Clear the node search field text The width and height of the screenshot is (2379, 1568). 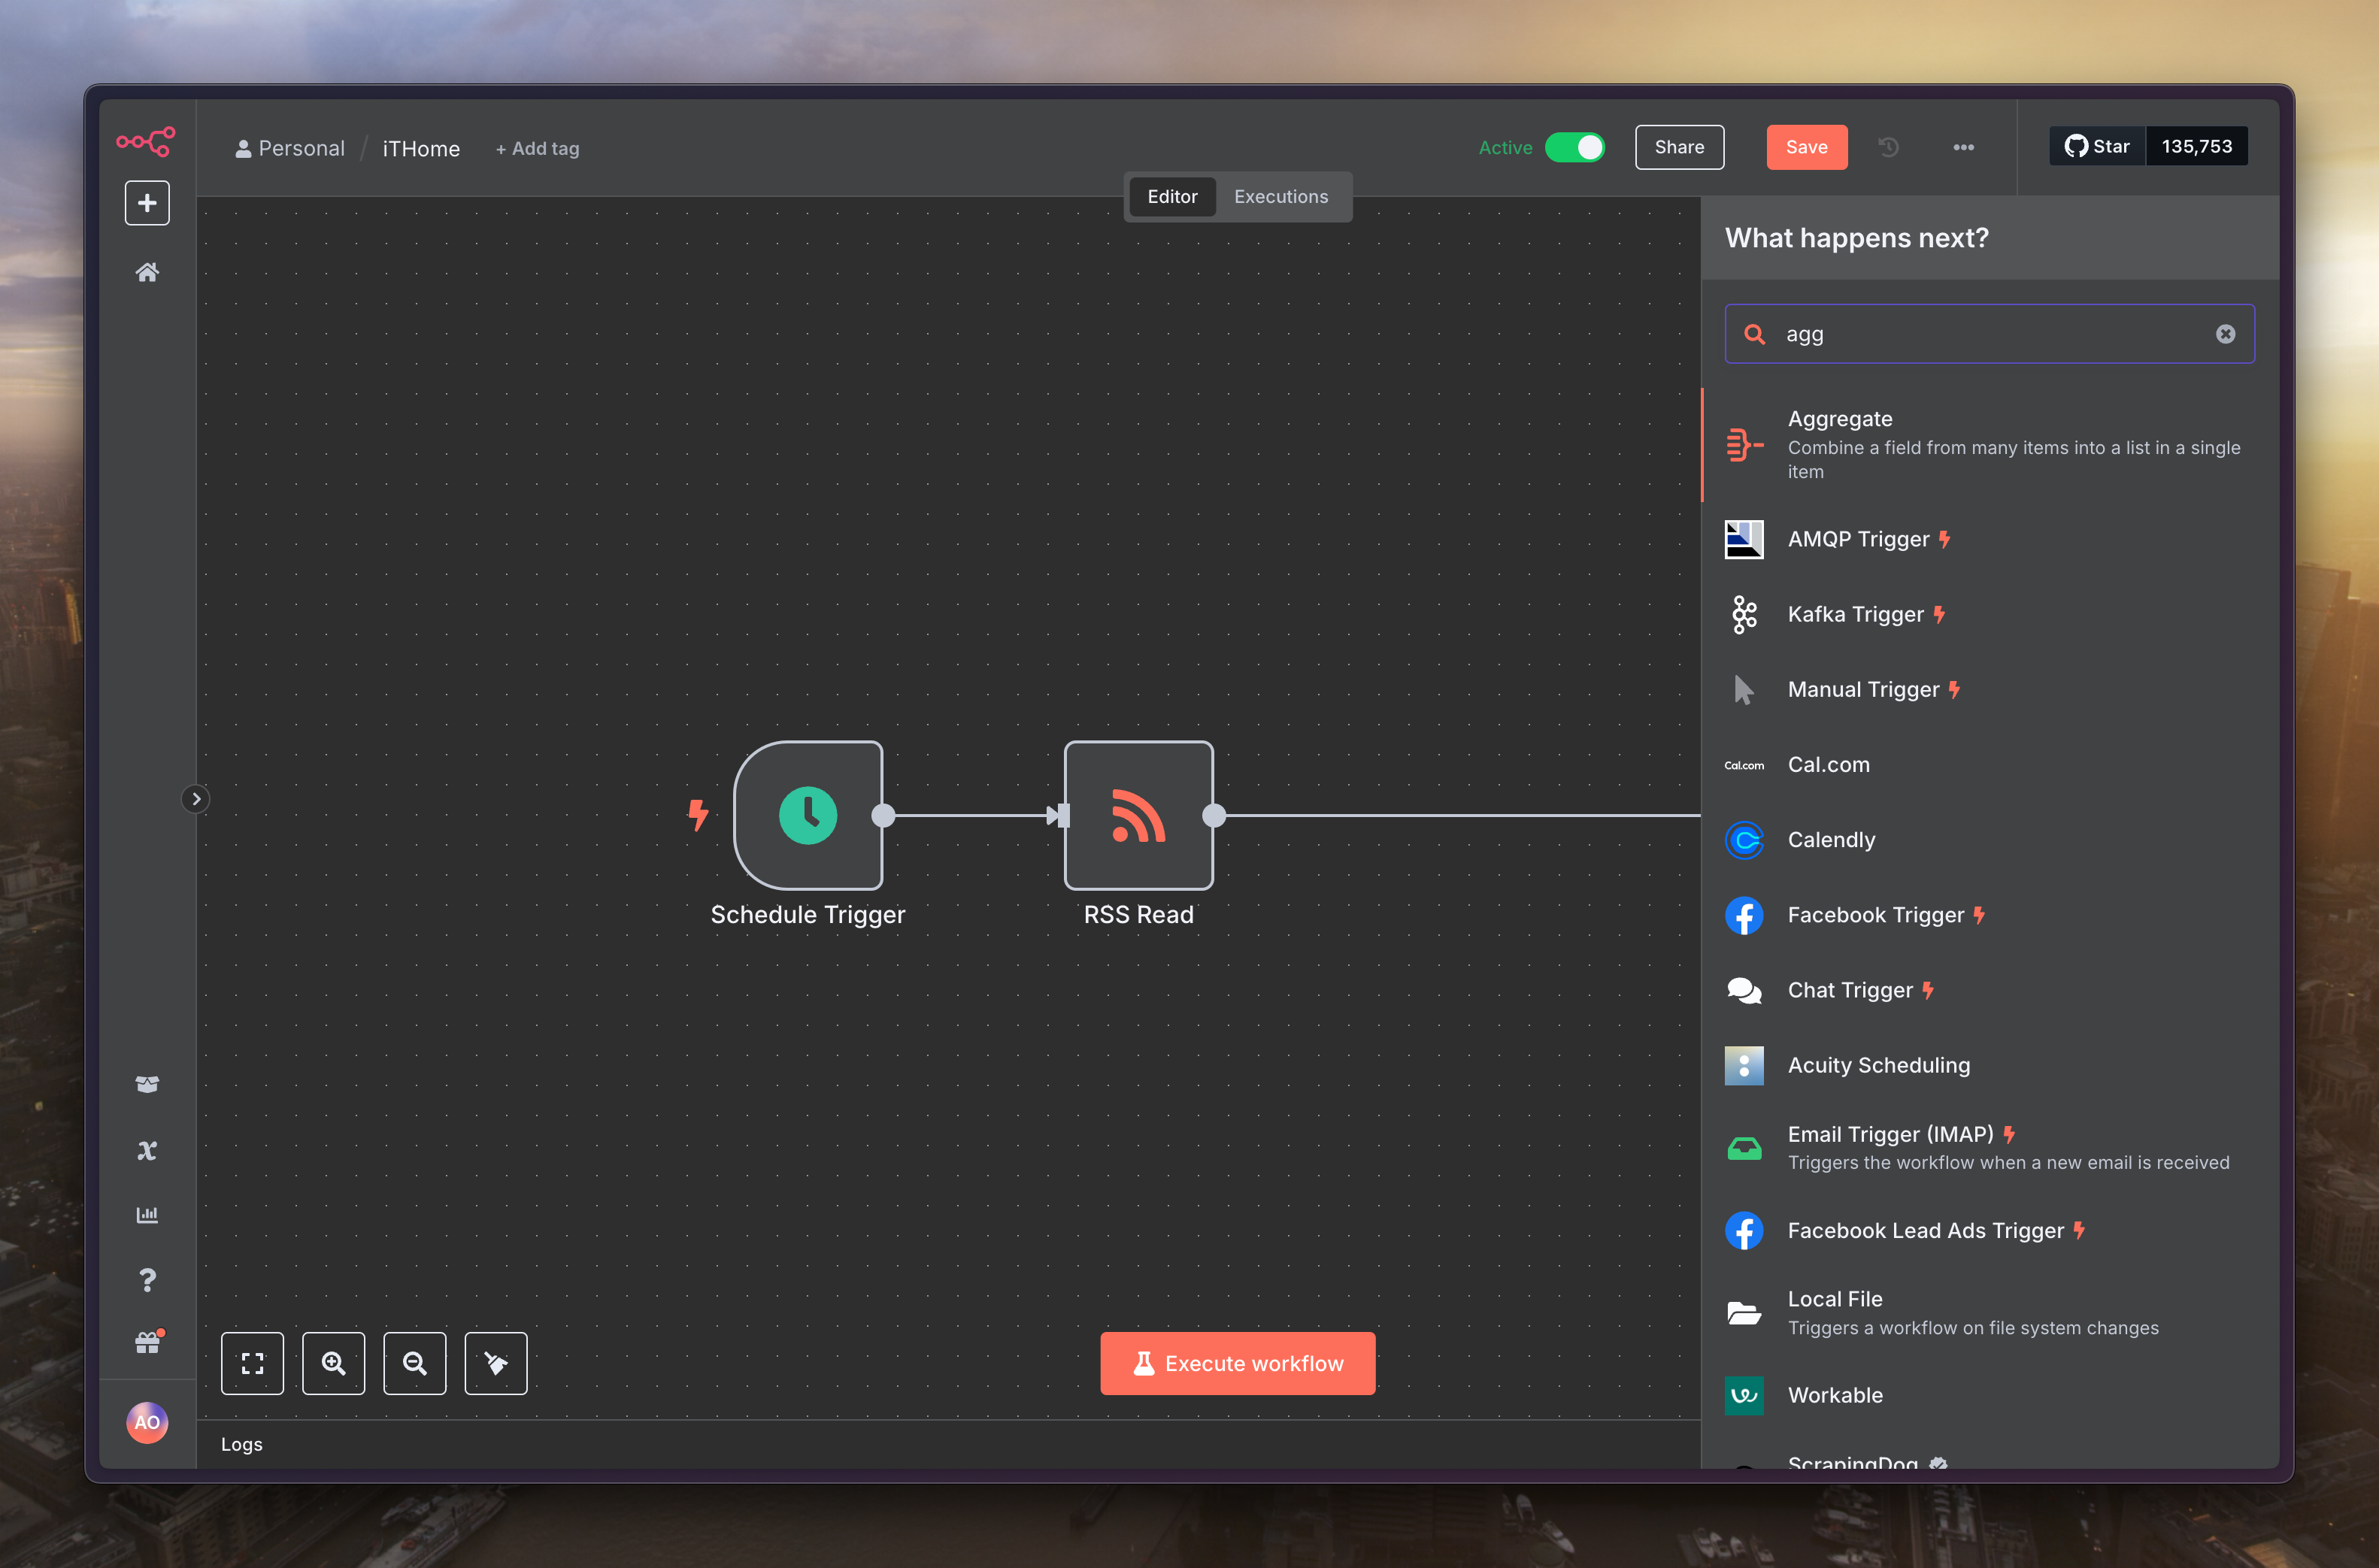coord(2225,334)
